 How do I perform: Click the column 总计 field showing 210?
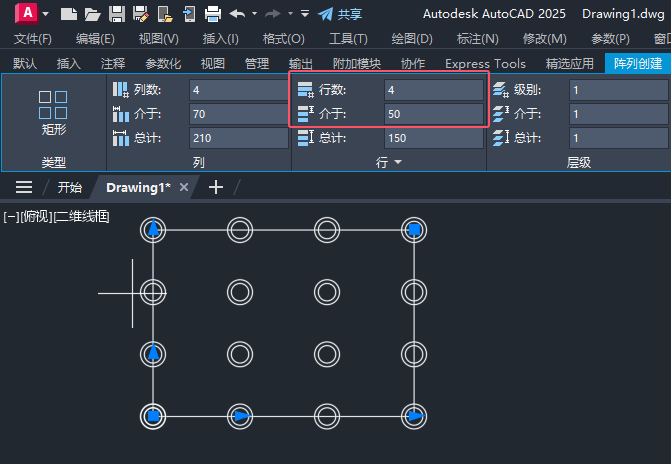pos(238,138)
